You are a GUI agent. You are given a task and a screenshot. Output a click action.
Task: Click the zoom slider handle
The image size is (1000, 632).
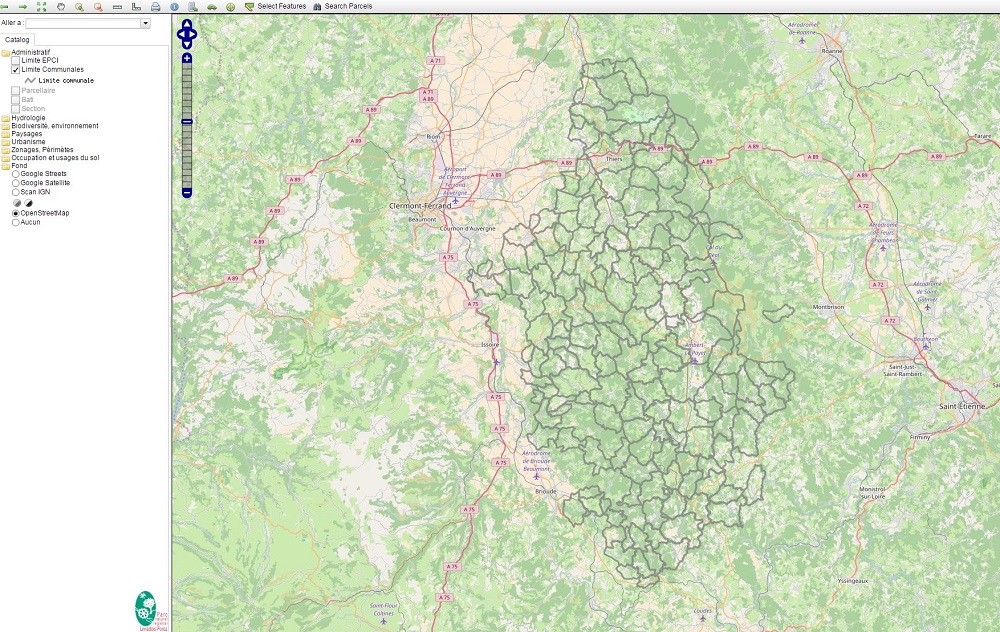tap(187, 121)
